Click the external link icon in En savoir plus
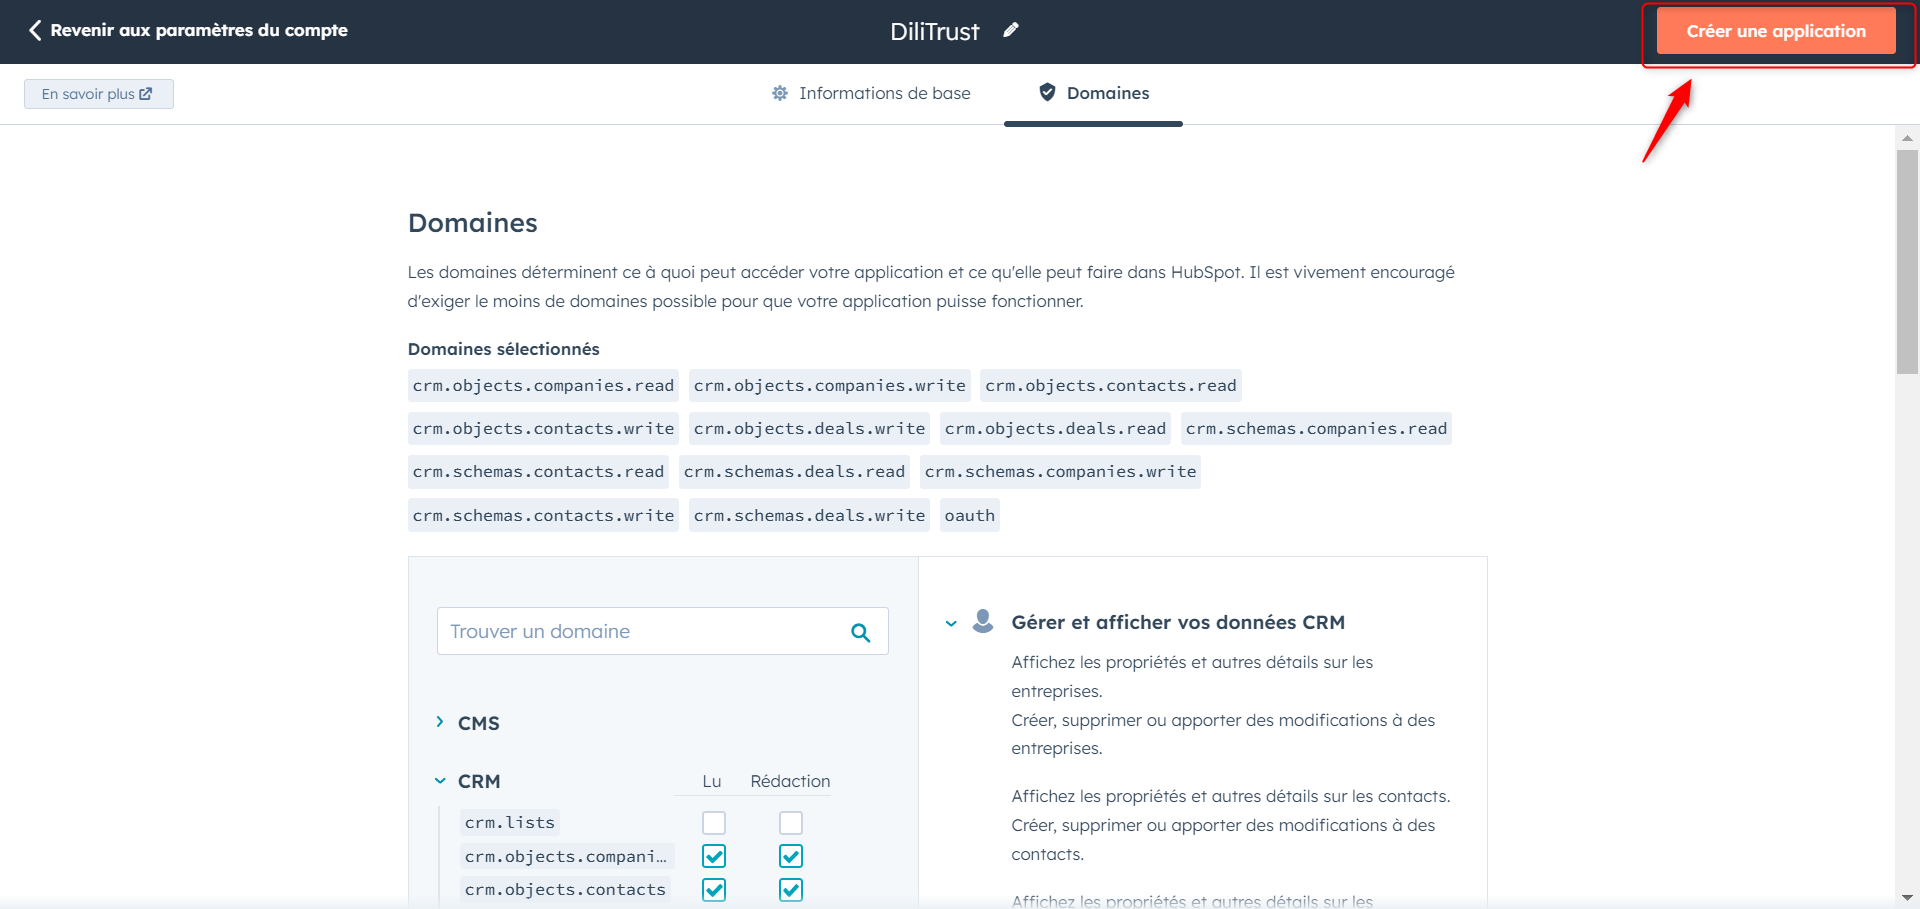 146,94
